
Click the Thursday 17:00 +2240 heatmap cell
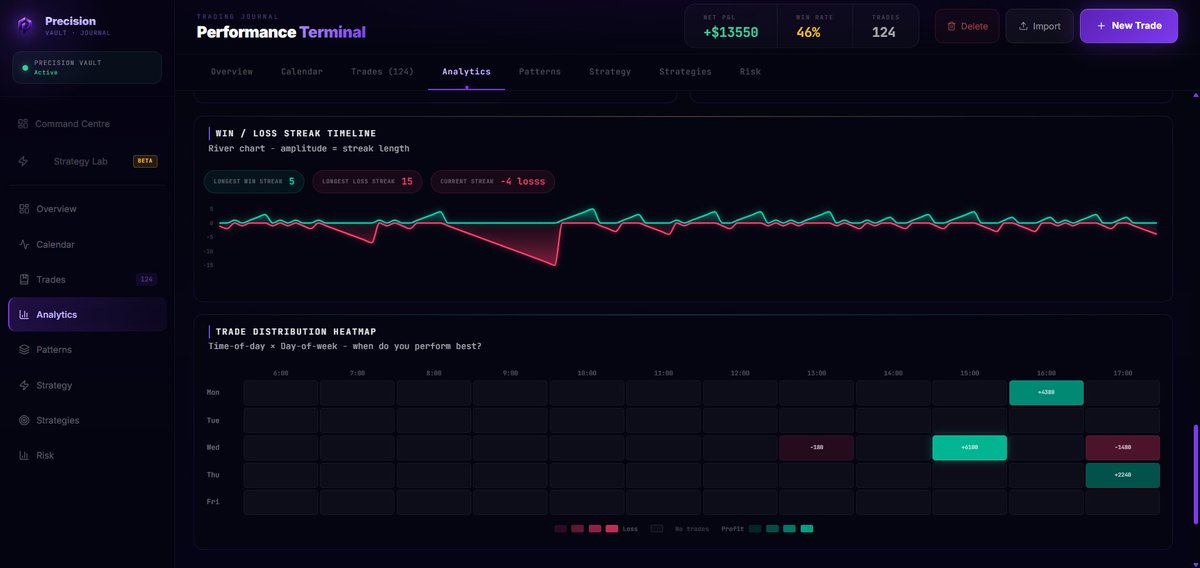tap(1123, 475)
